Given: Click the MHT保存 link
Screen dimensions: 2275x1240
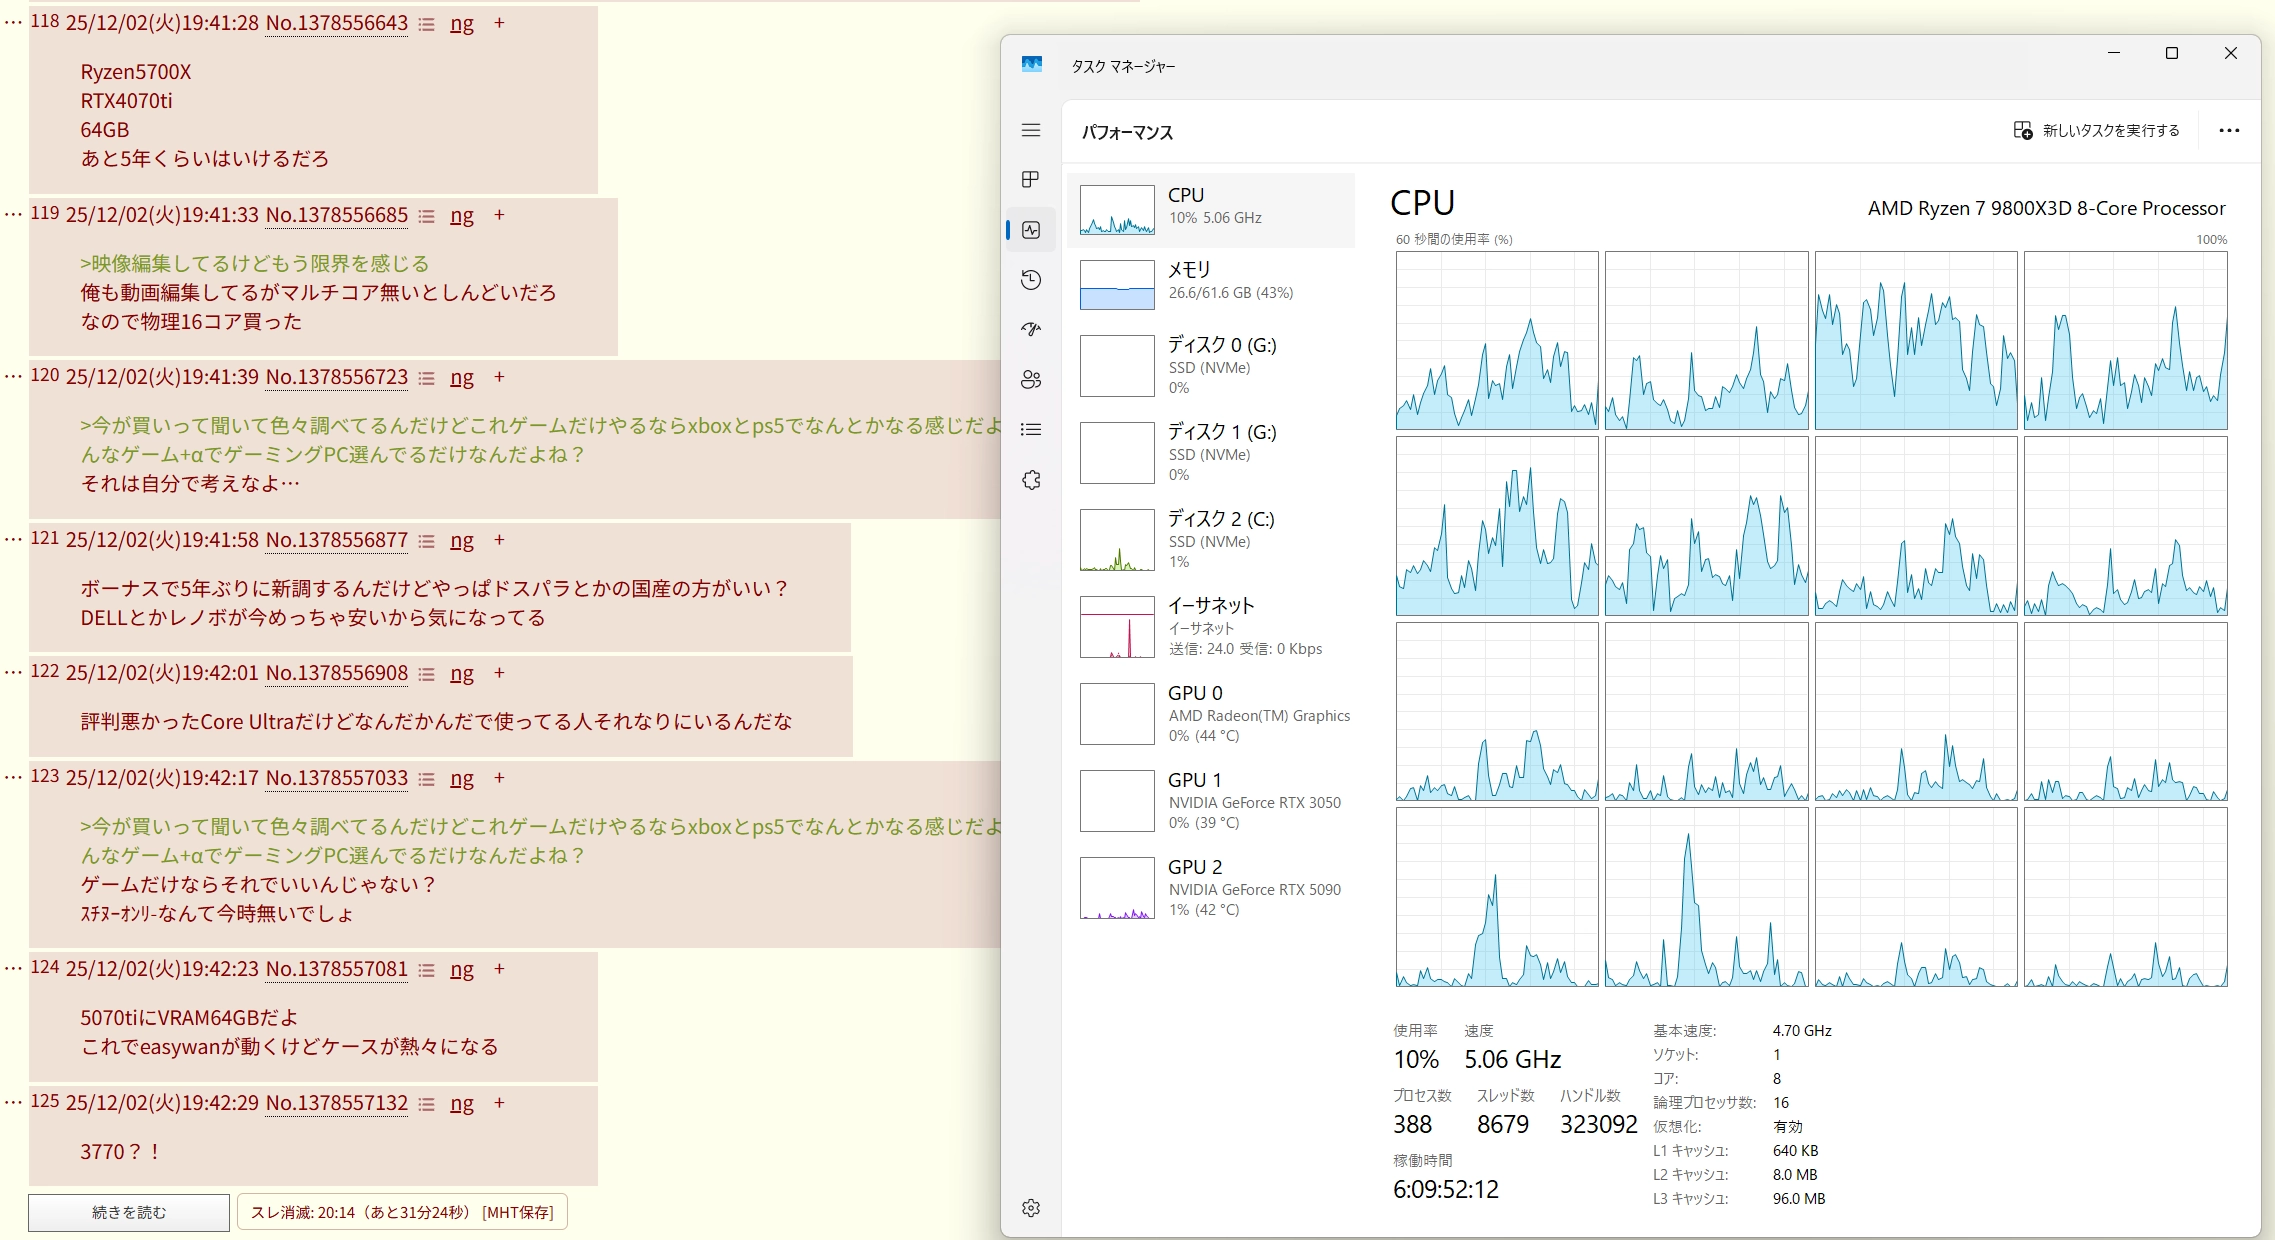Looking at the screenshot, I should 517,1212.
